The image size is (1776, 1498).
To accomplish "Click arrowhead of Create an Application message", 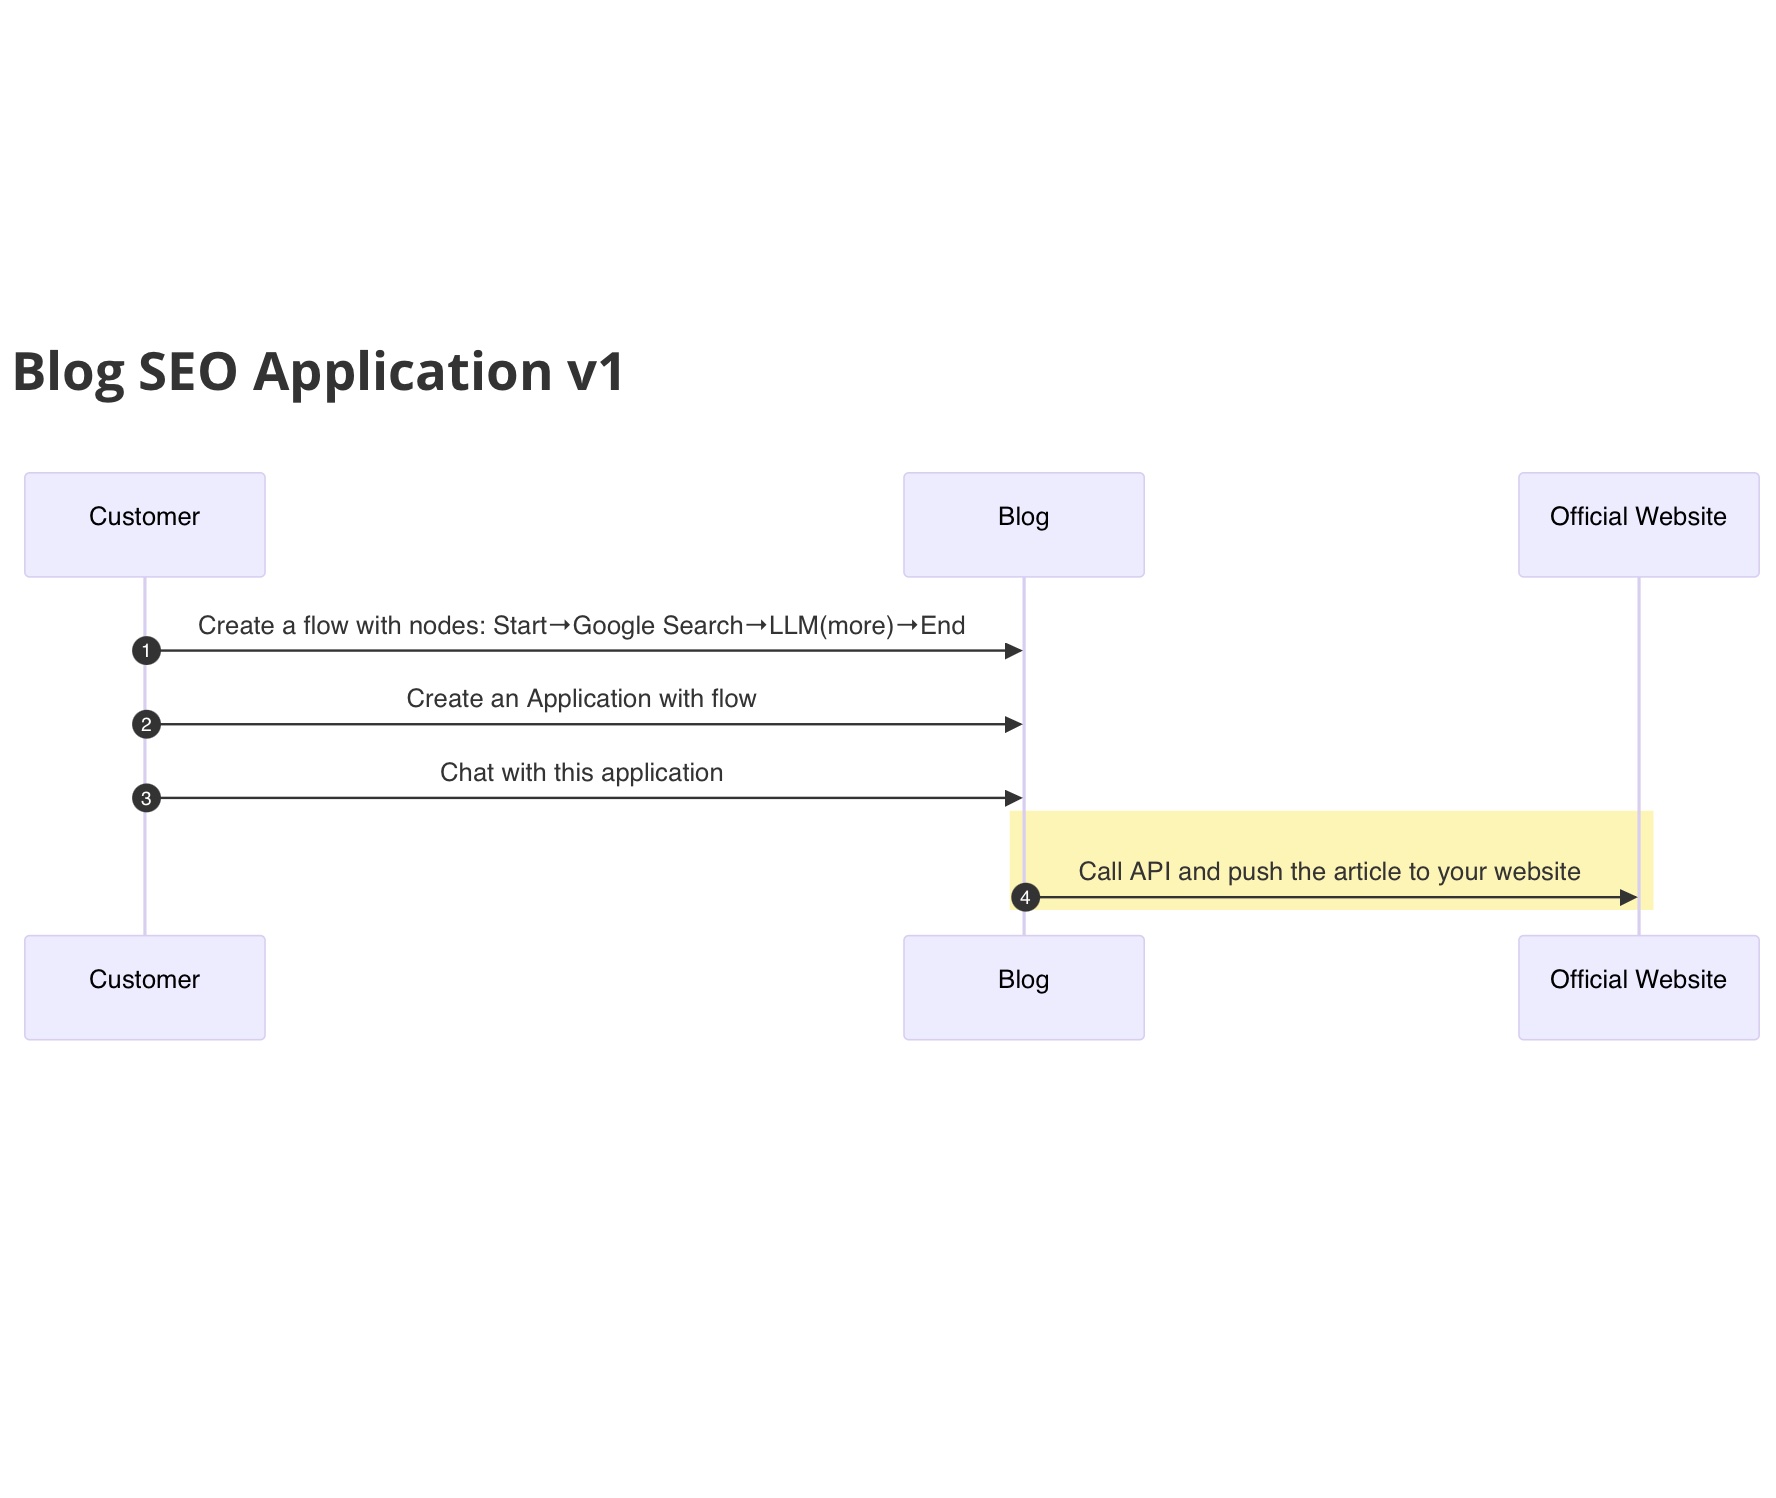I will tap(1013, 724).
